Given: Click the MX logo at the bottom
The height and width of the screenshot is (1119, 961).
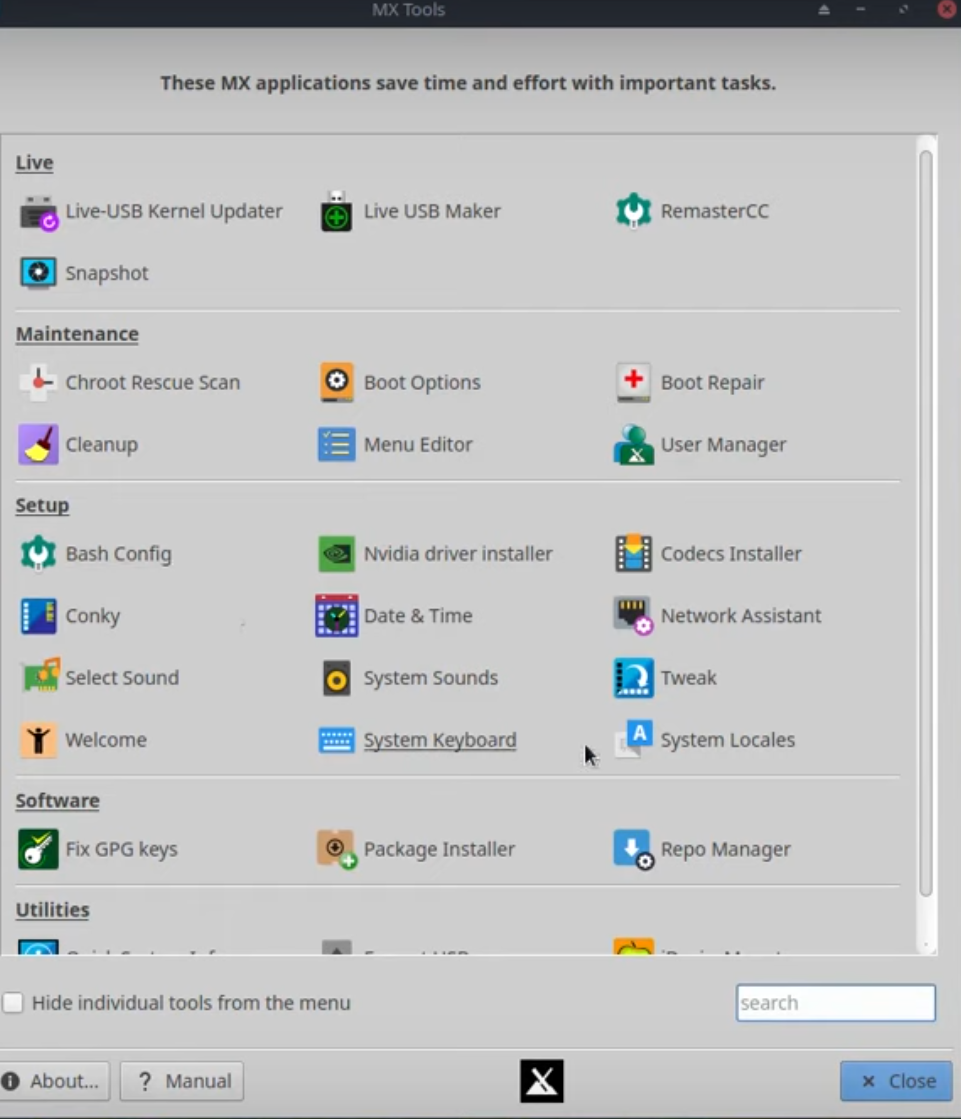Looking at the screenshot, I should point(541,1081).
